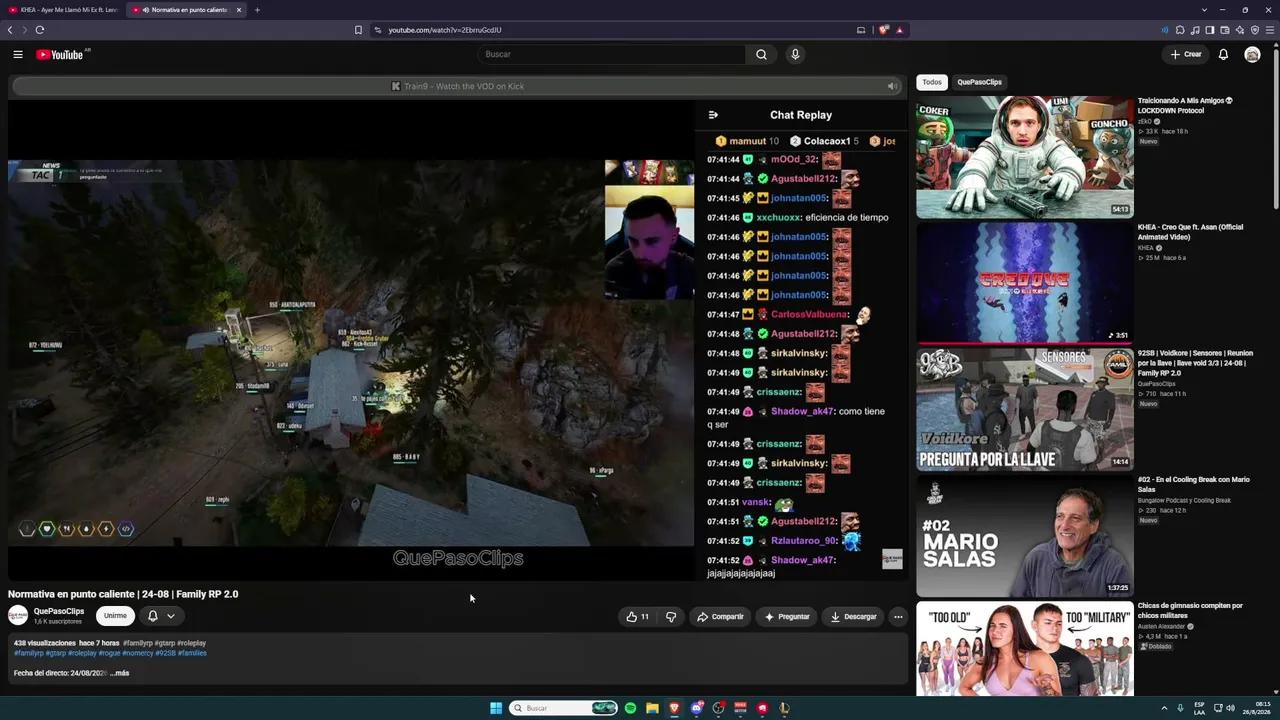
Task: Click the YouTube search magnifier button
Action: [761, 54]
